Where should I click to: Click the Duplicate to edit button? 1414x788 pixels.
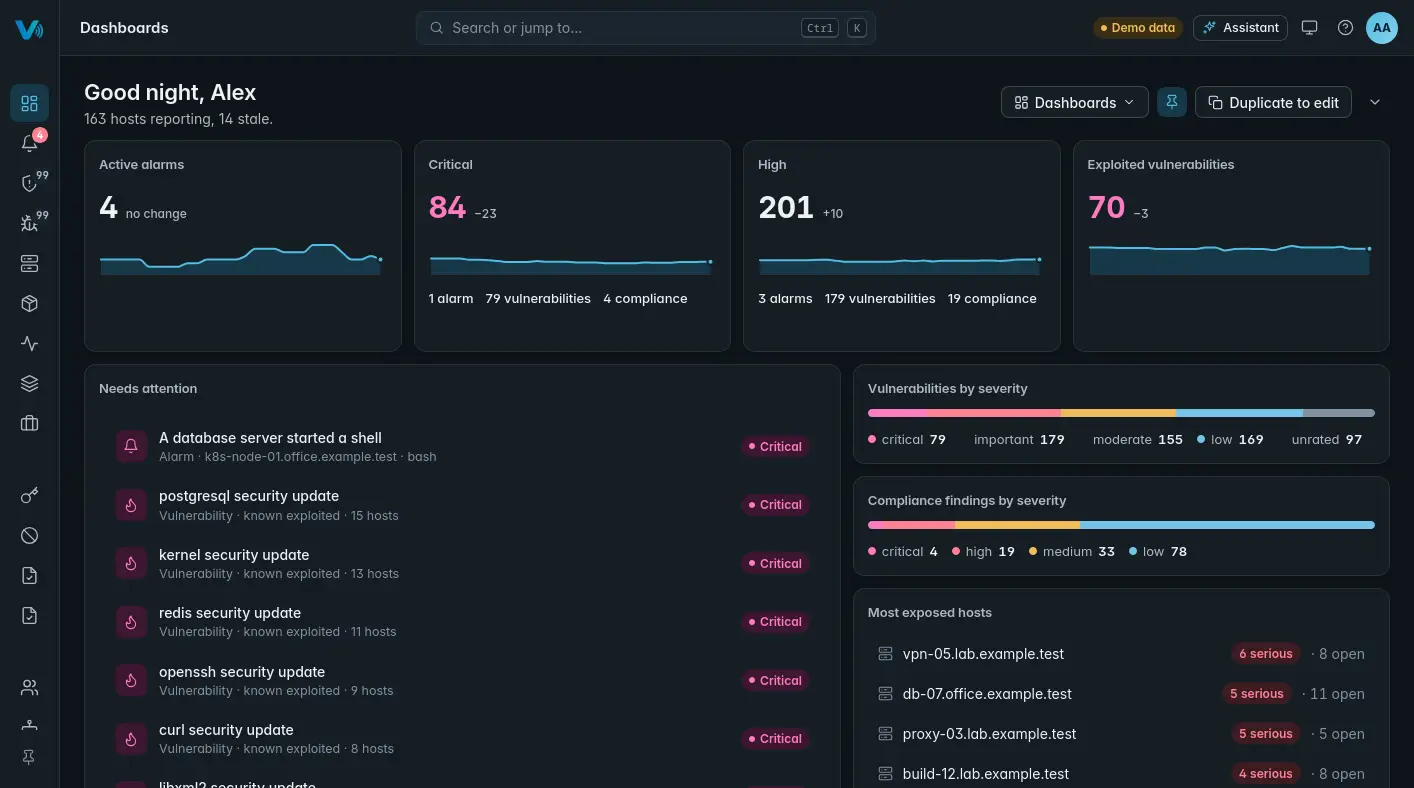pyautogui.click(x=1273, y=102)
